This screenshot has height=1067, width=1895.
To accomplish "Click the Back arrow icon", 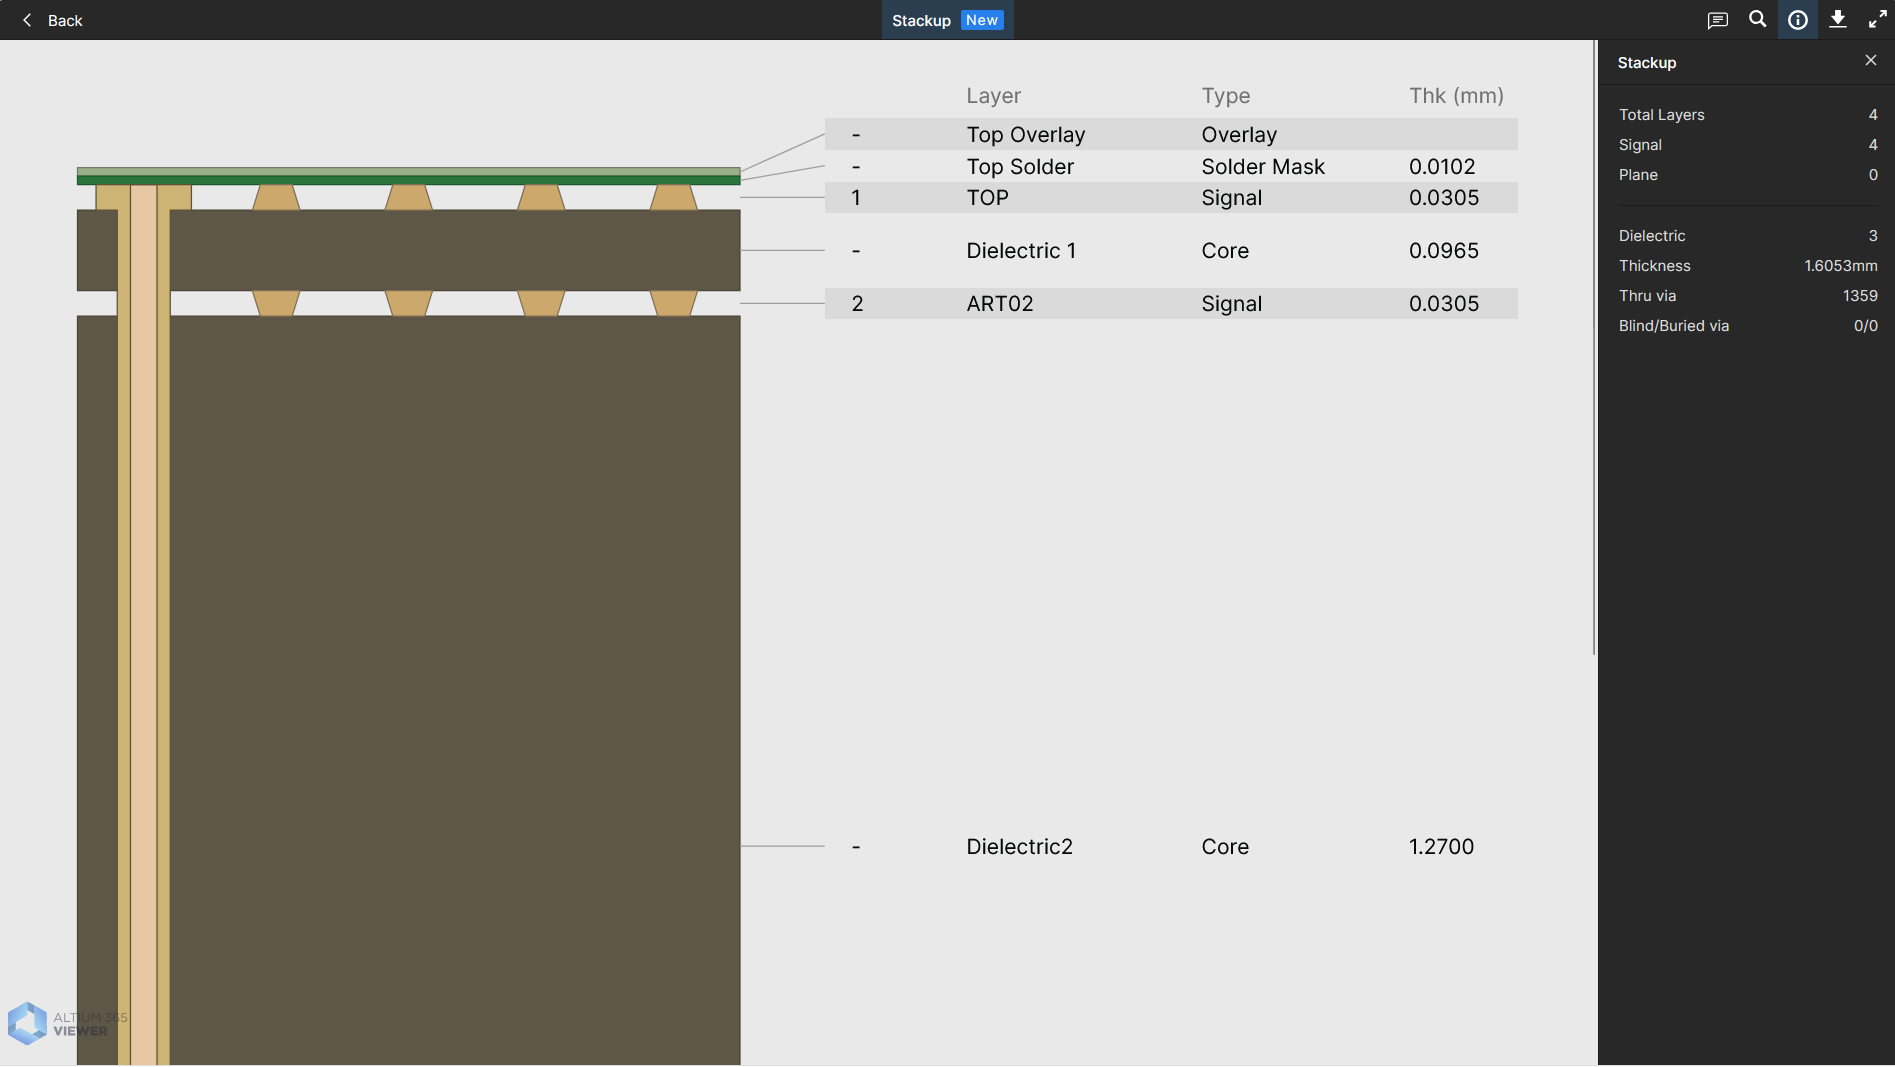I will pos(27,20).
